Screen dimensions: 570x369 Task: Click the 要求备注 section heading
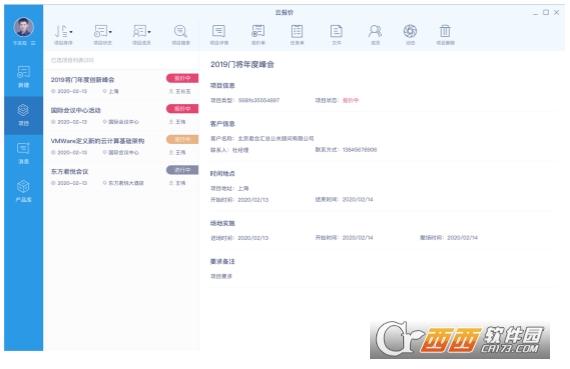pyautogui.click(x=222, y=261)
